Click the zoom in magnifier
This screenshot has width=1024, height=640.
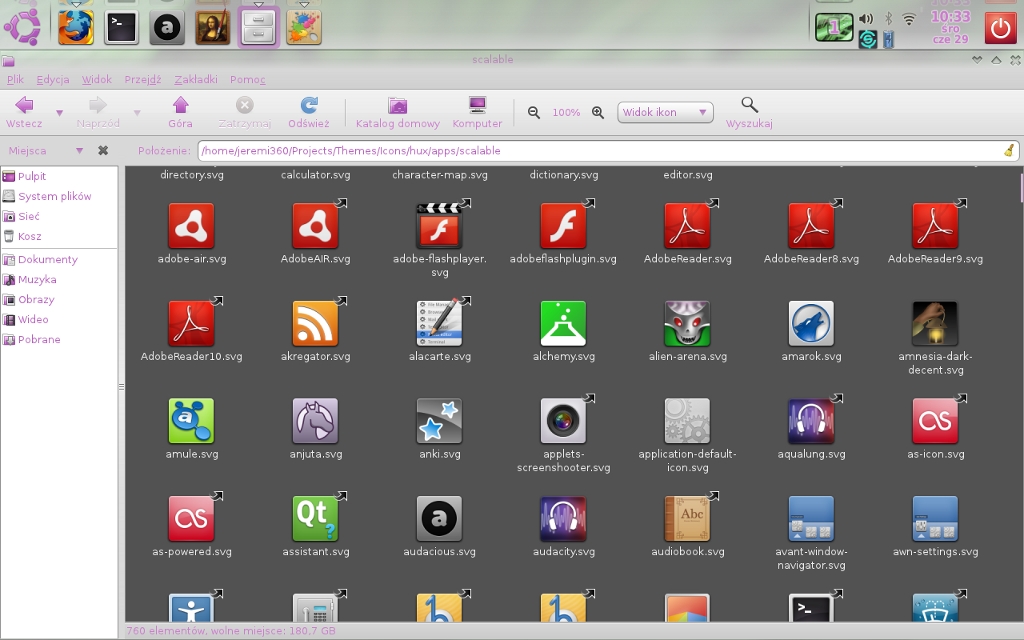pos(598,112)
